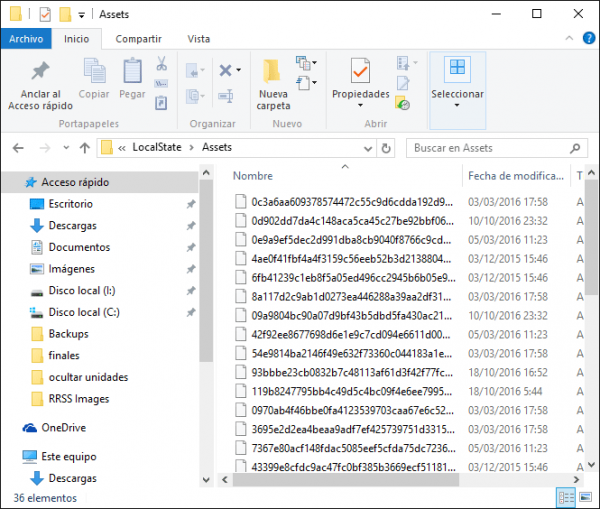Open the Quick Access Toolbar customize dropdown

[x=81, y=15]
